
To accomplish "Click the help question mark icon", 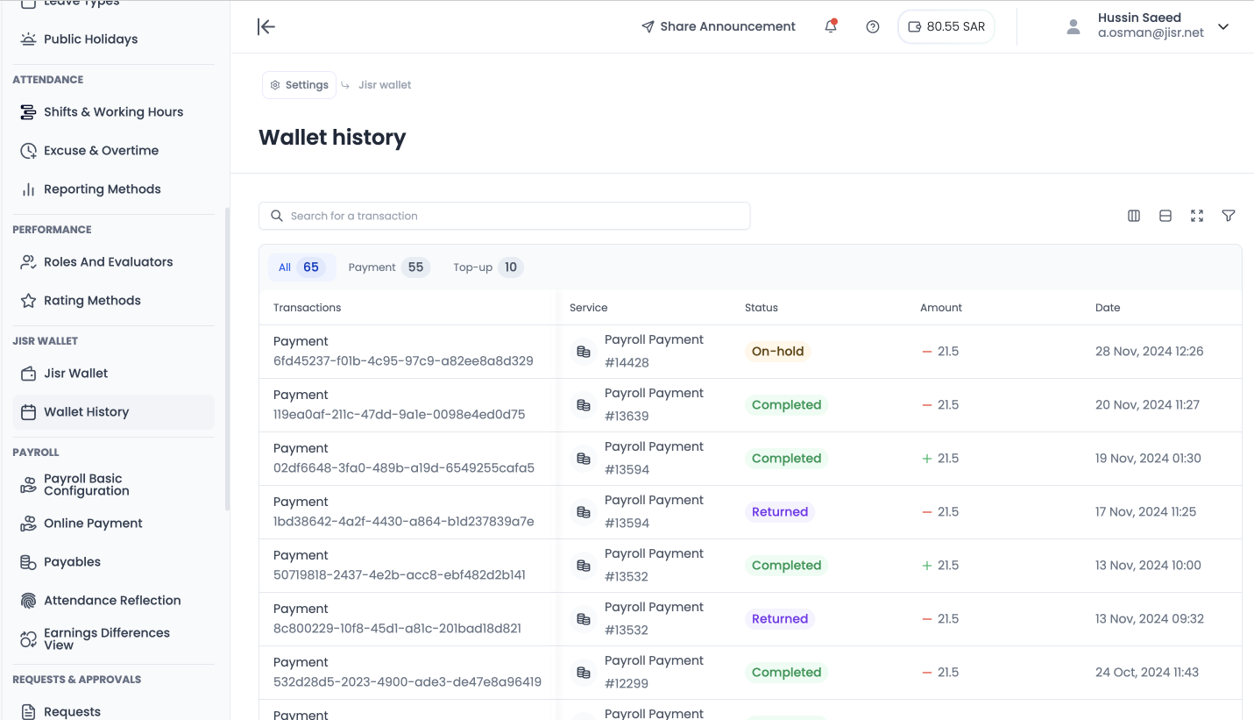I will (872, 27).
